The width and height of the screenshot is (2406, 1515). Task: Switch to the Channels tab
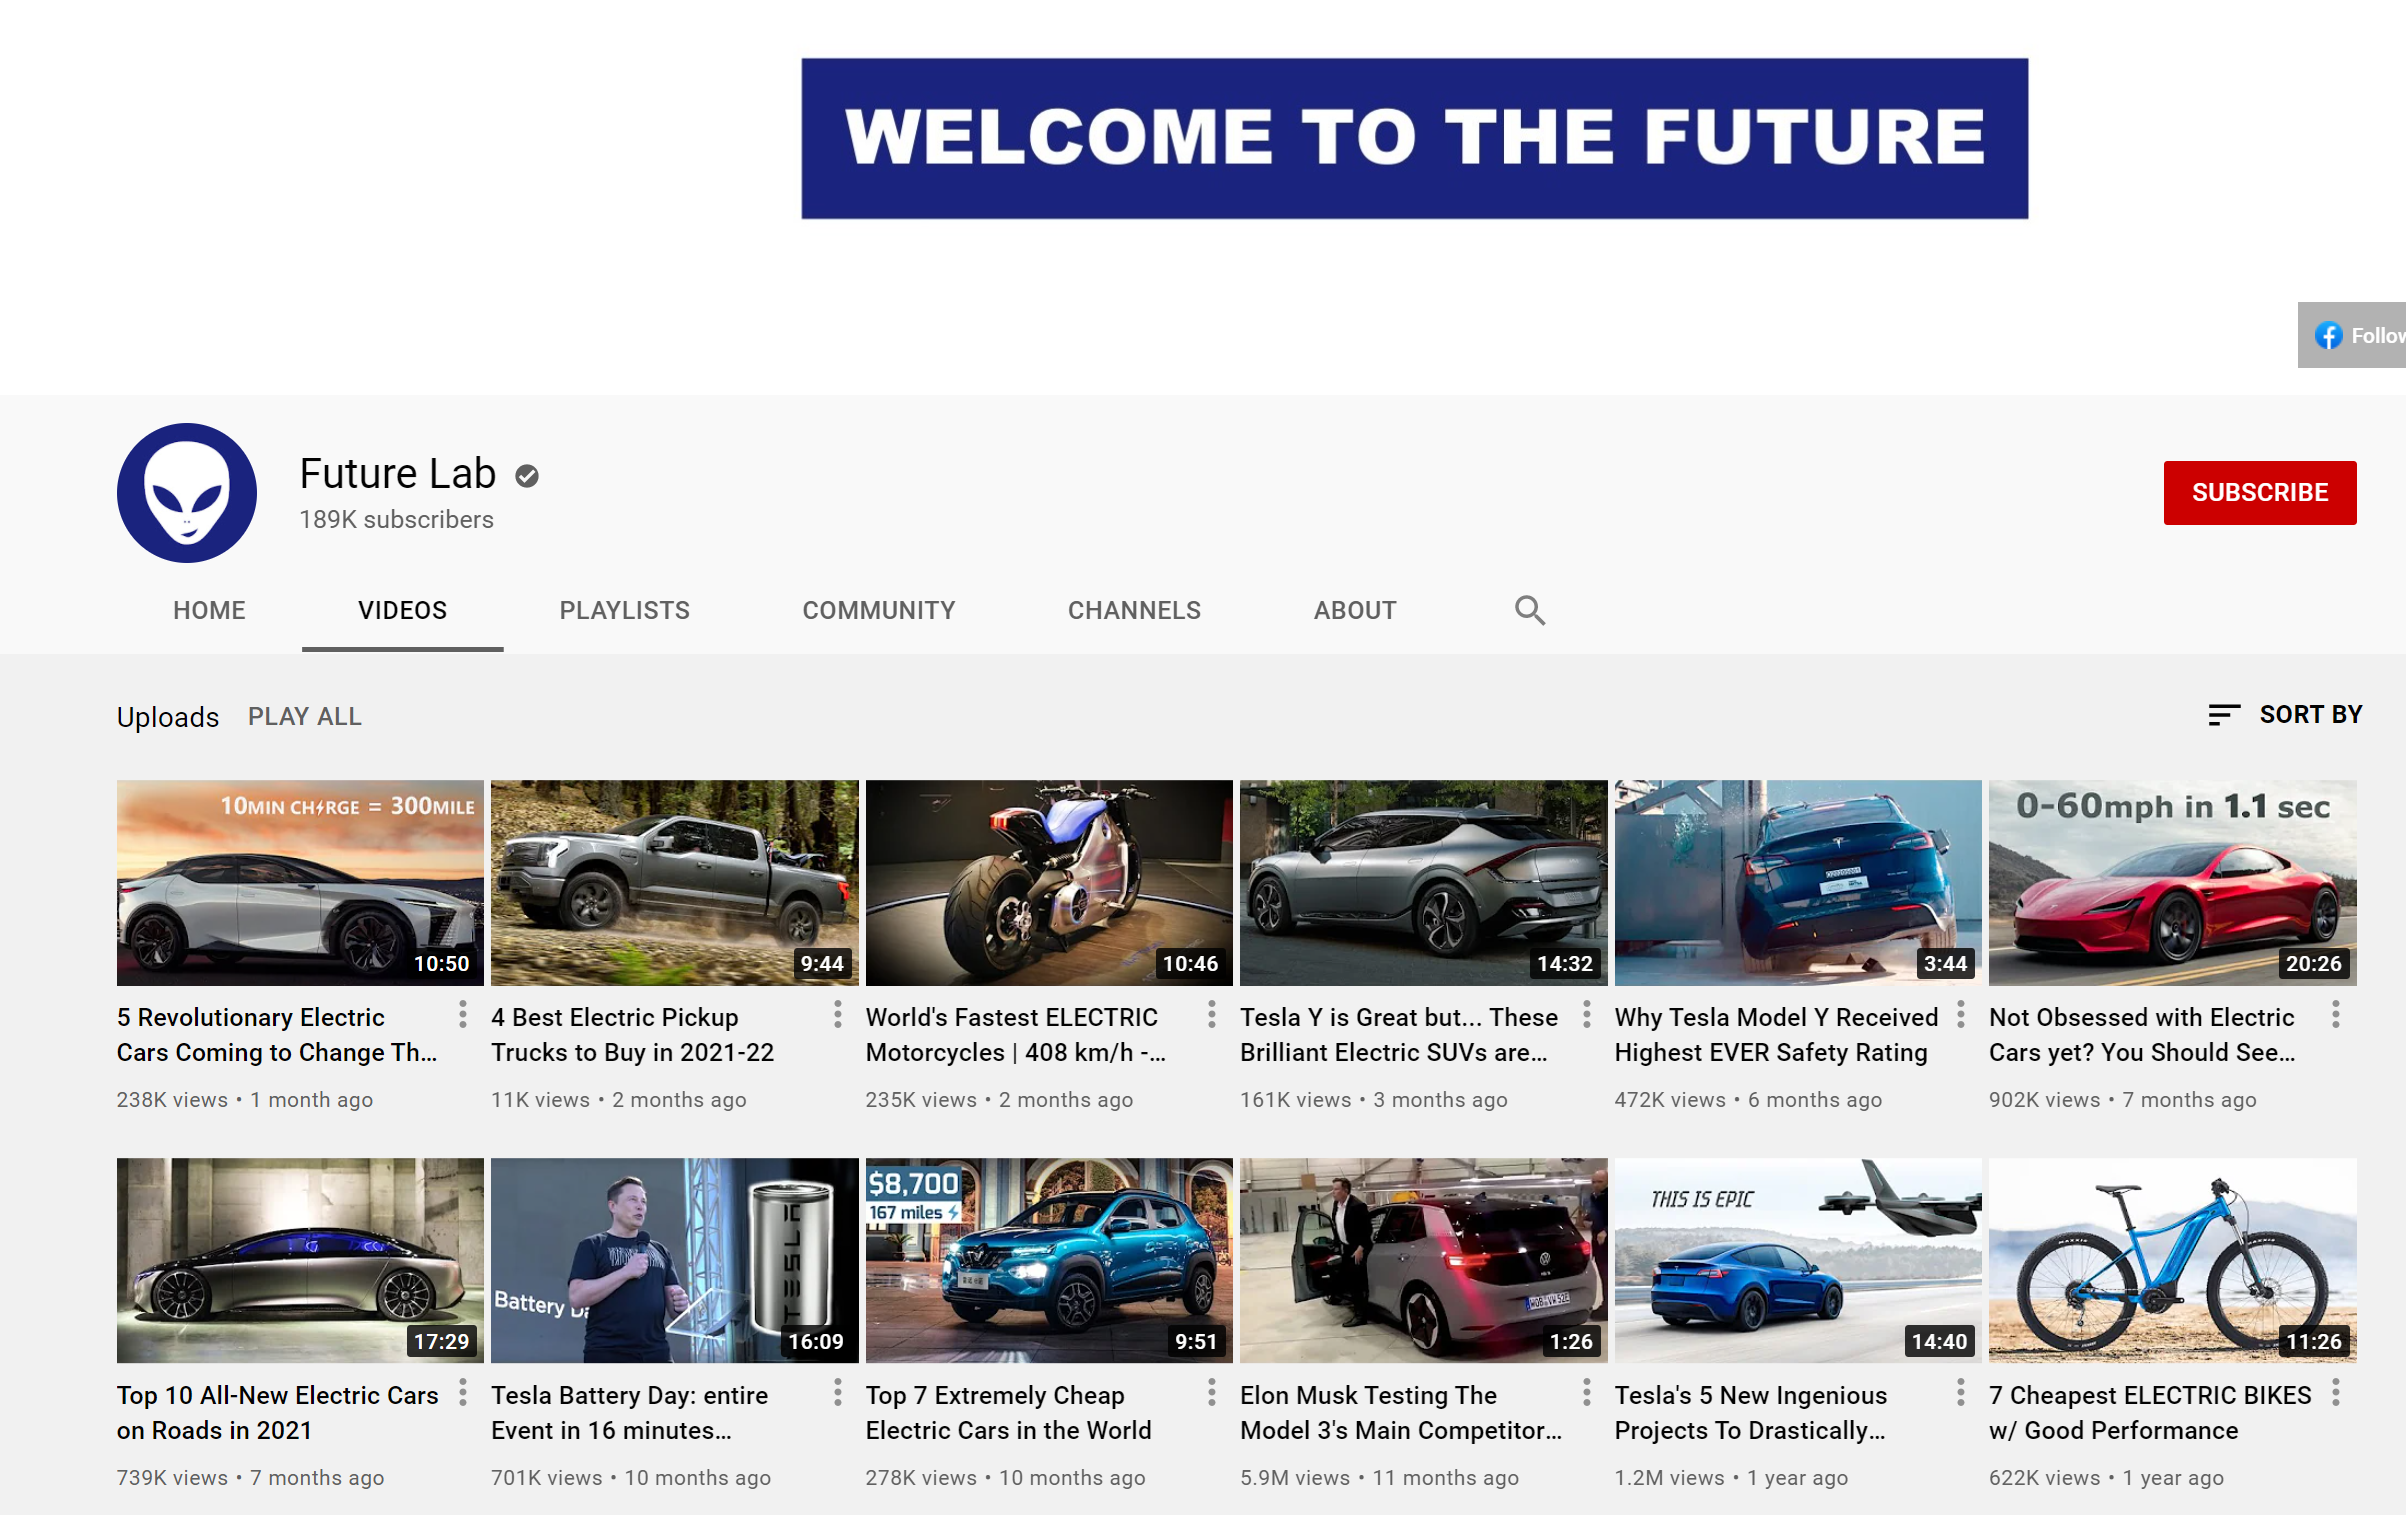pyautogui.click(x=1134, y=610)
